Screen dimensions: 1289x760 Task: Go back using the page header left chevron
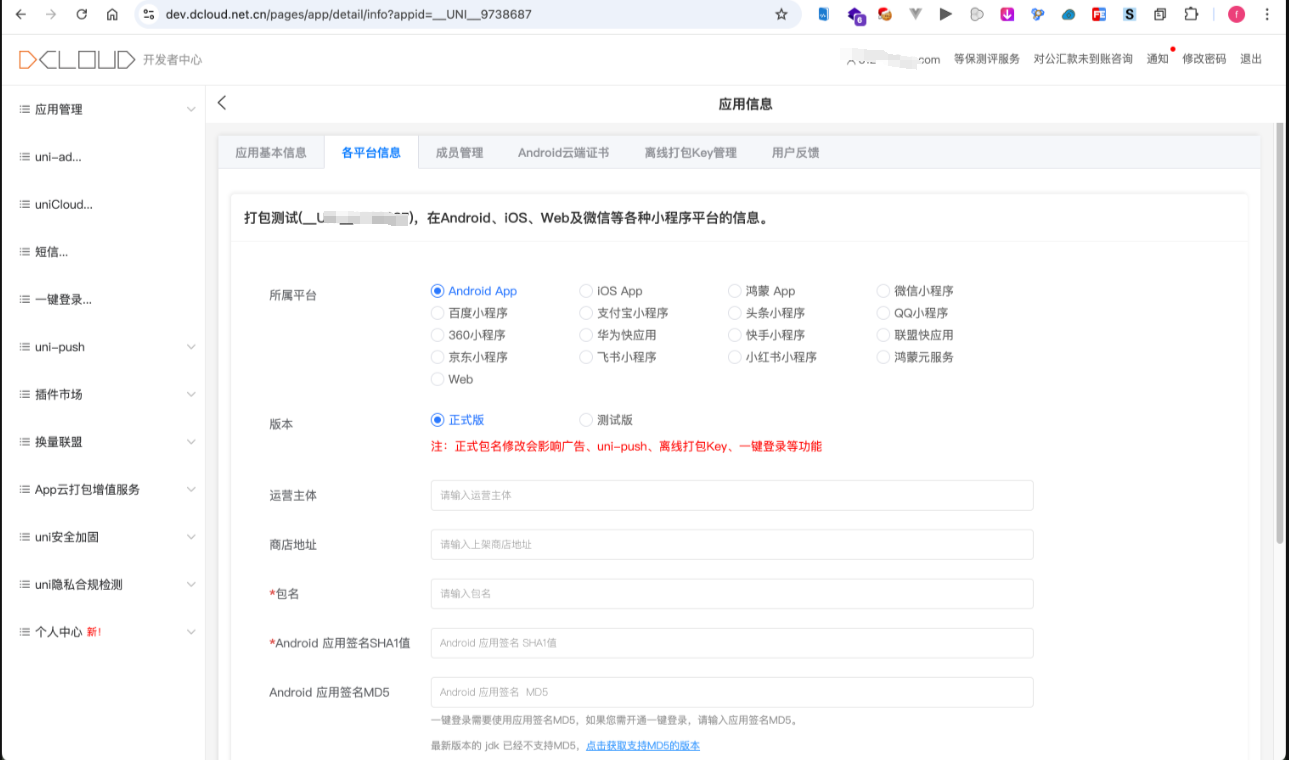[x=222, y=102]
